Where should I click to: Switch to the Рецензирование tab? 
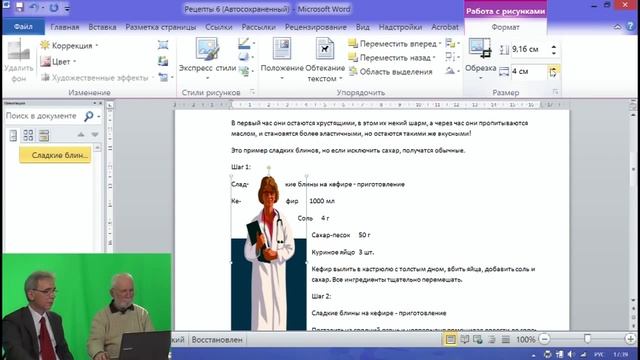316,27
